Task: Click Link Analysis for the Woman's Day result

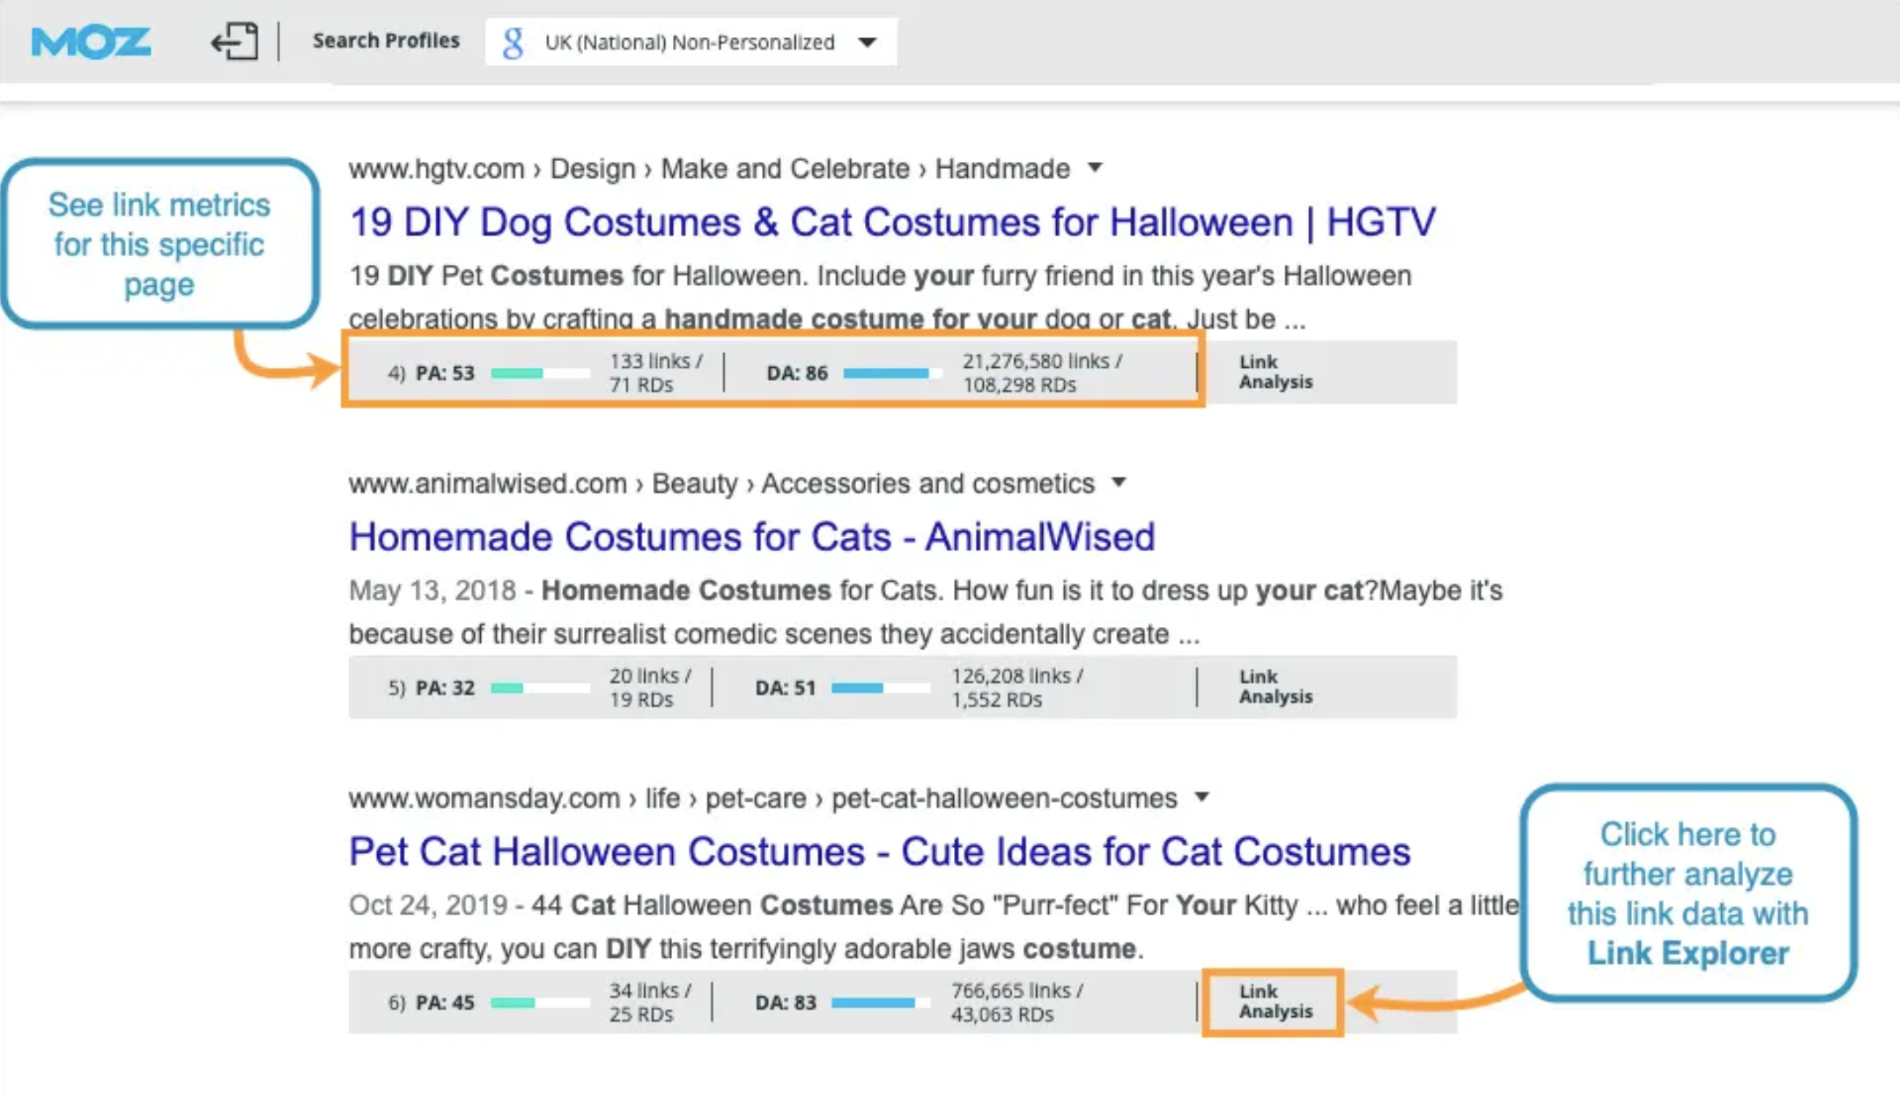Action: pyautogui.click(x=1275, y=1002)
